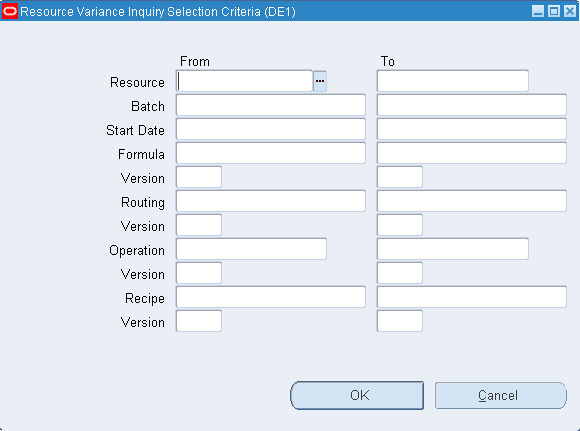Viewport: 580px width, 431px height.
Task: Click the Operation From field
Action: pos(251,249)
